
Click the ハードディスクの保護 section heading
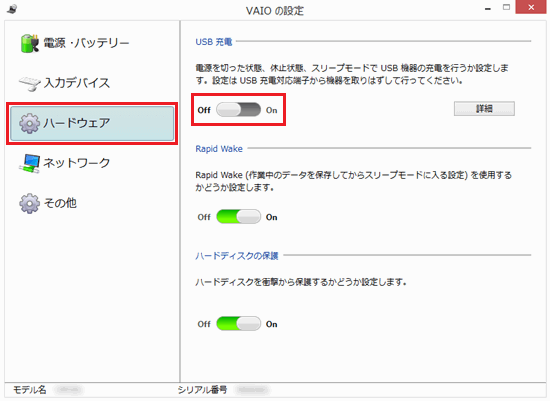click(x=237, y=256)
